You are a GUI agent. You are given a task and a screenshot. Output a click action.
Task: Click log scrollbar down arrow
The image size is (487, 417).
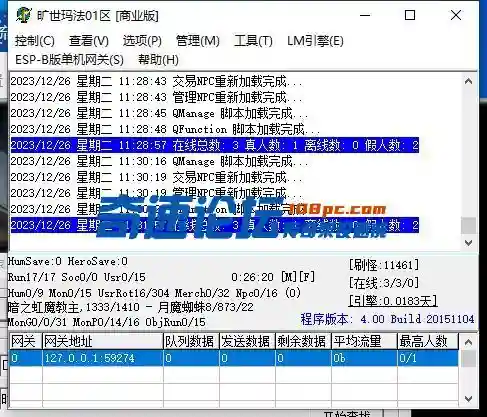click(468, 243)
